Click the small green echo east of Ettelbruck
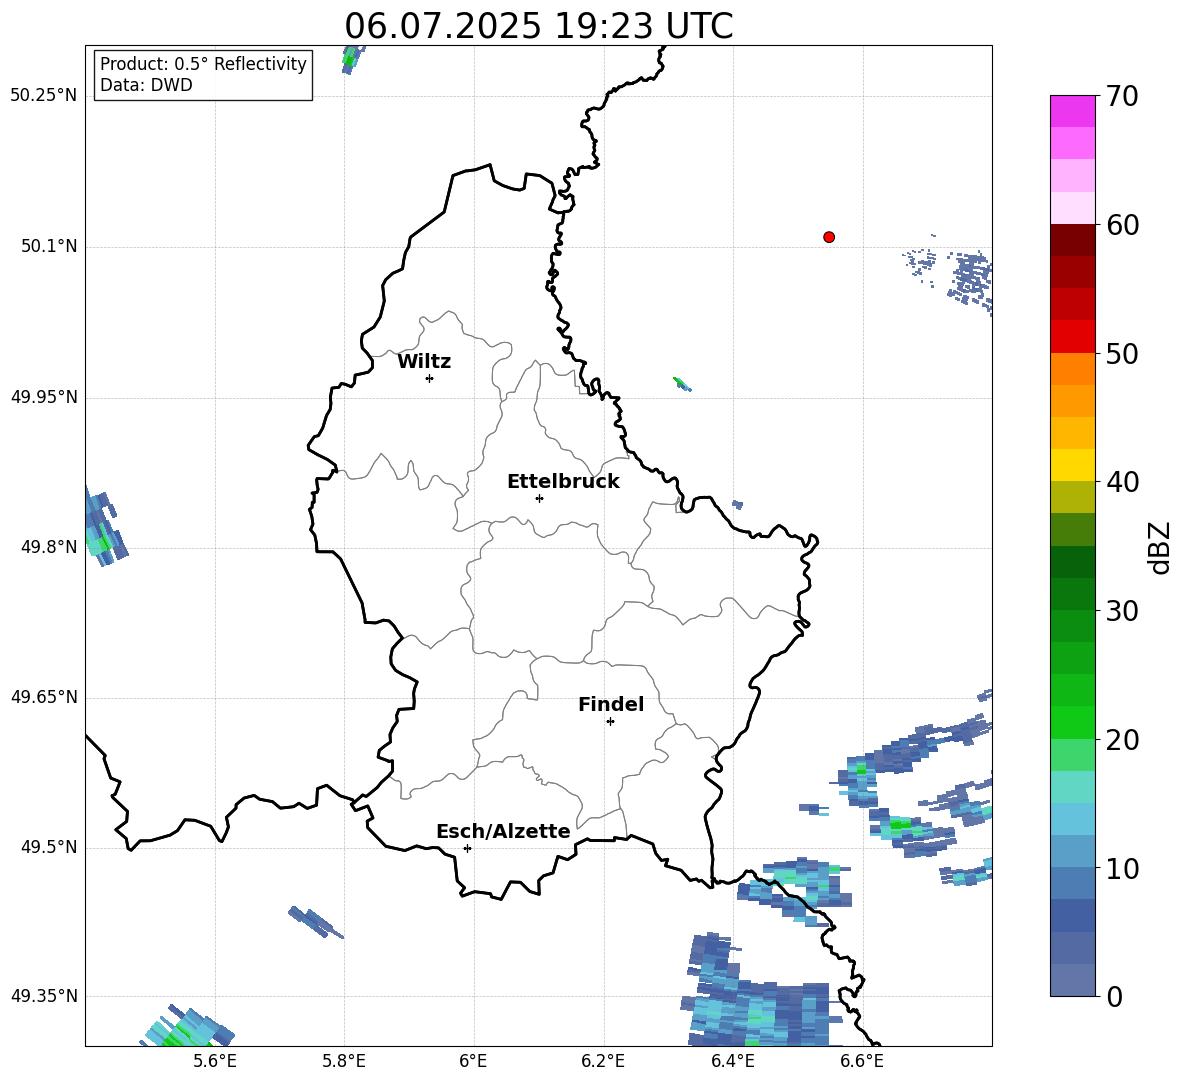 (682, 383)
